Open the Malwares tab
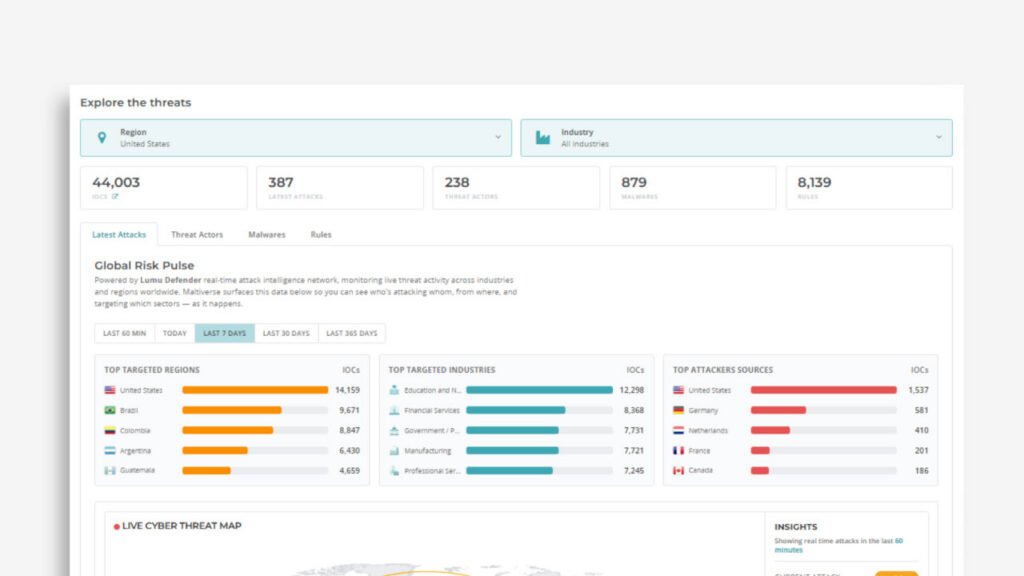The image size is (1024, 576). 266,234
